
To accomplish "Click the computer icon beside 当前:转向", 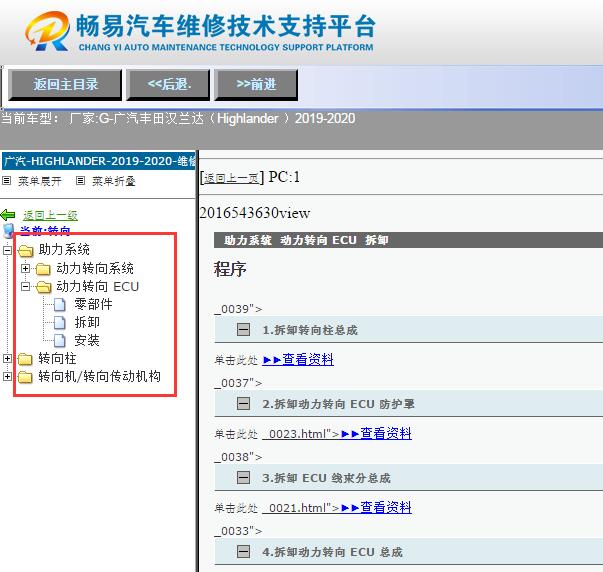I will 8,230.
